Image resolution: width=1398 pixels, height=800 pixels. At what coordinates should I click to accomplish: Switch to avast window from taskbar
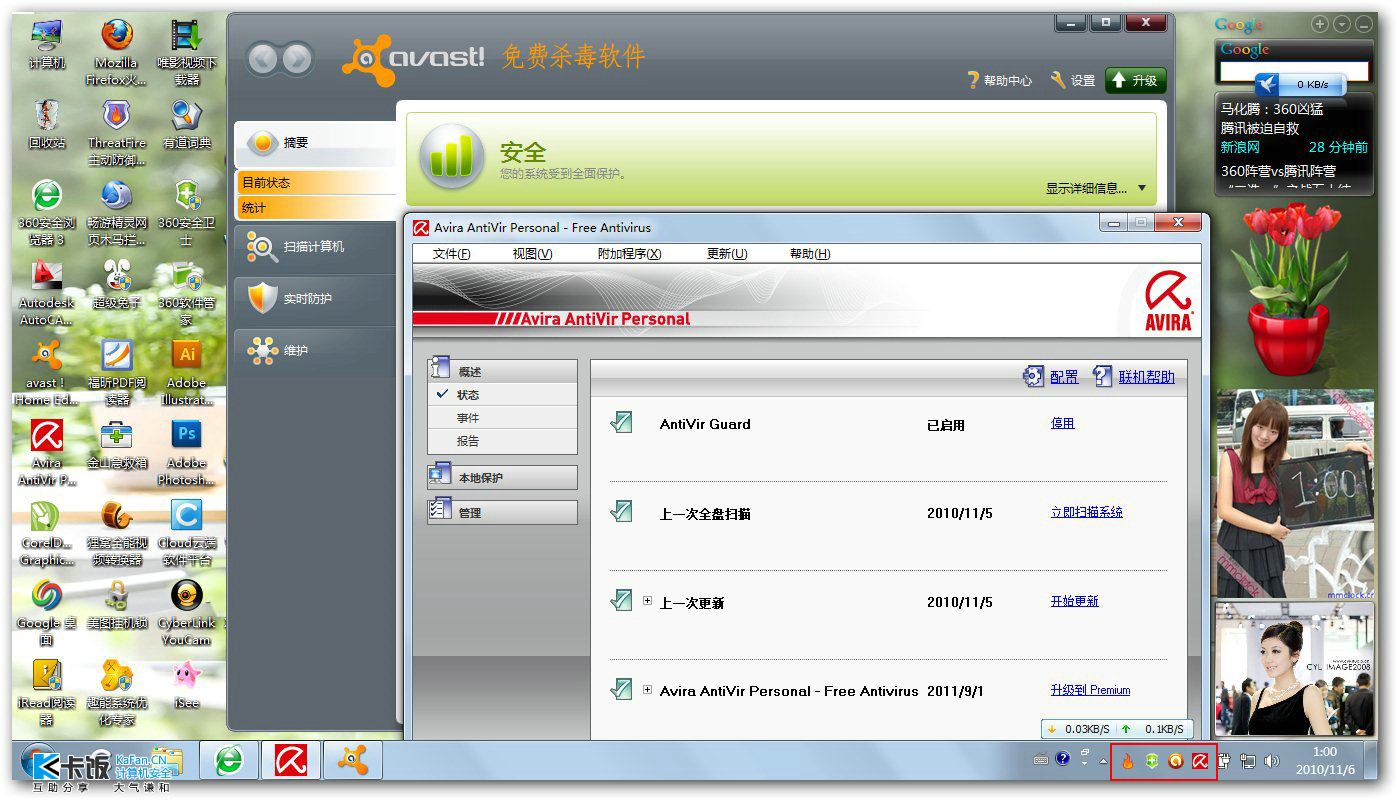pos(354,761)
